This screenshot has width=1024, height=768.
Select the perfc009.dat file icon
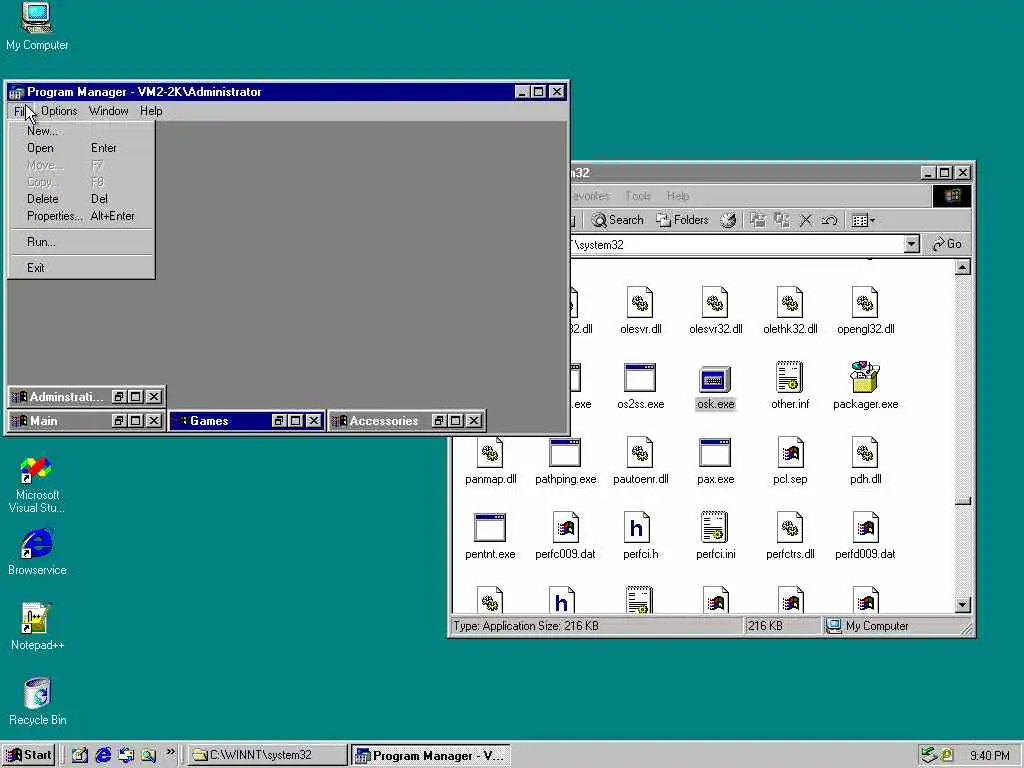[x=565, y=536]
